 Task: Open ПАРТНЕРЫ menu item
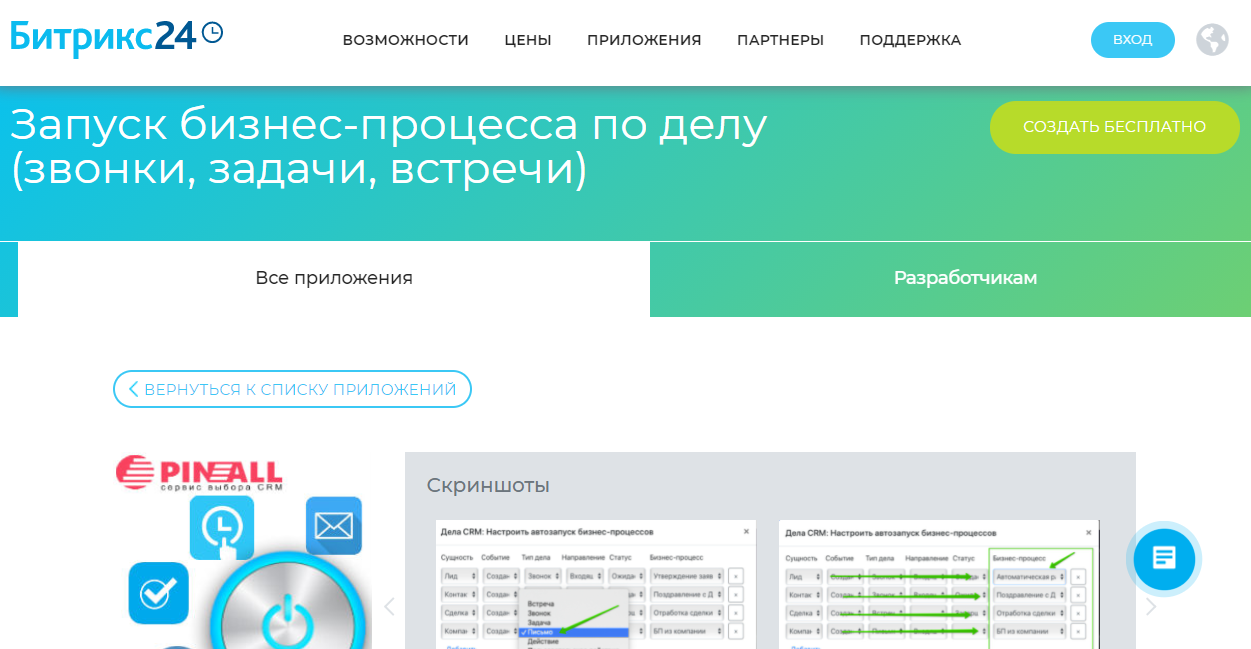click(780, 40)
